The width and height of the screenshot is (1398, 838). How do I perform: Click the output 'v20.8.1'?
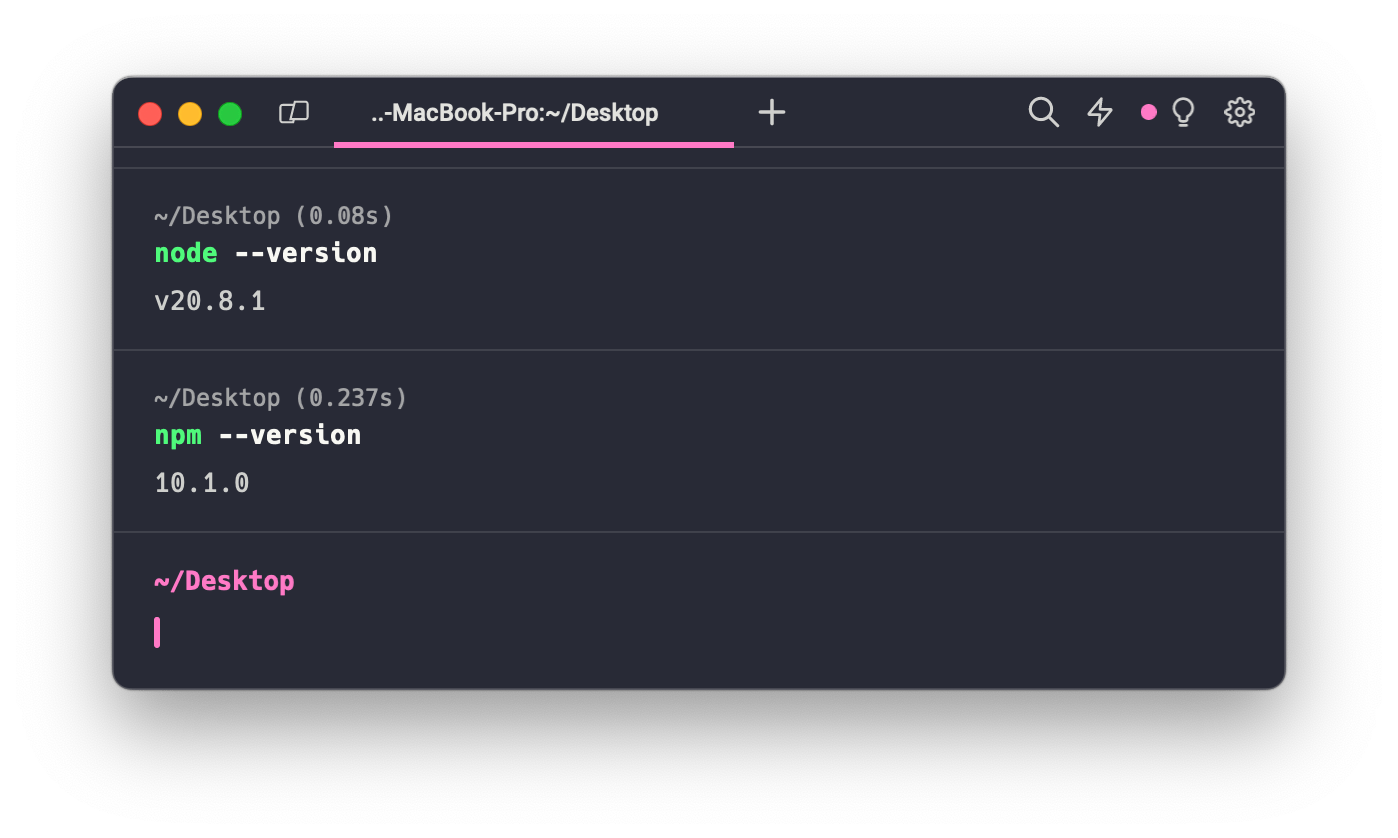click(x=210, y=301)
